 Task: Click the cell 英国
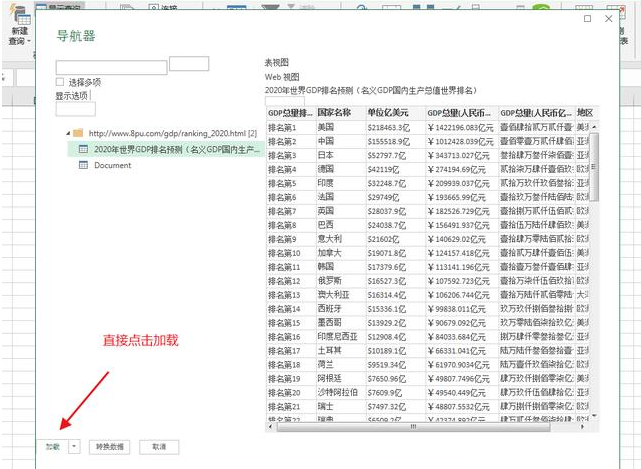point(341,211)
